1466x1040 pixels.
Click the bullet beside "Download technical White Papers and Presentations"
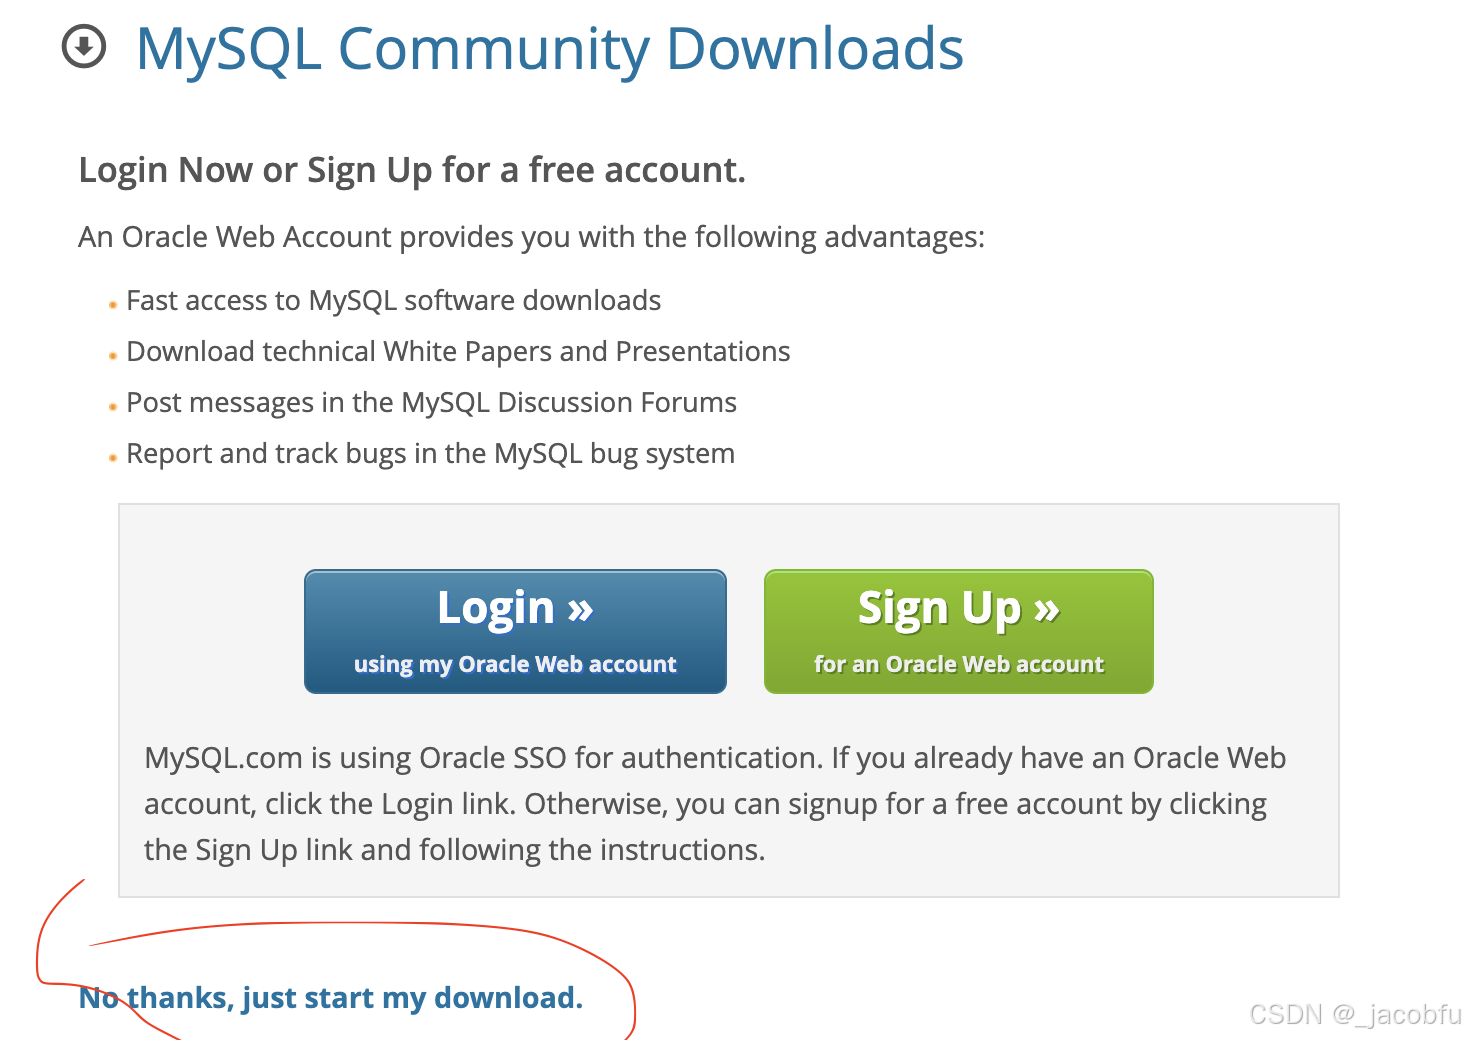tap(112, 356)
